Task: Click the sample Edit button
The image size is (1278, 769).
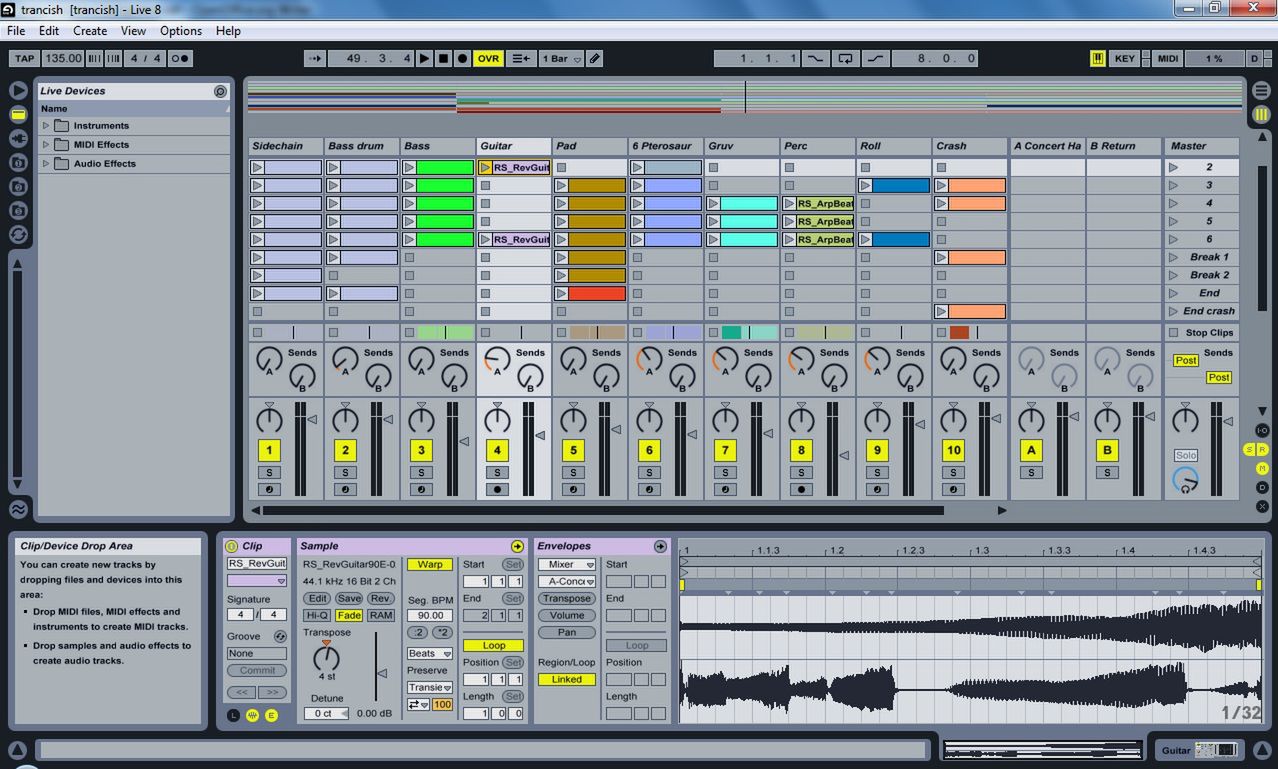Action: coord(317,598)
